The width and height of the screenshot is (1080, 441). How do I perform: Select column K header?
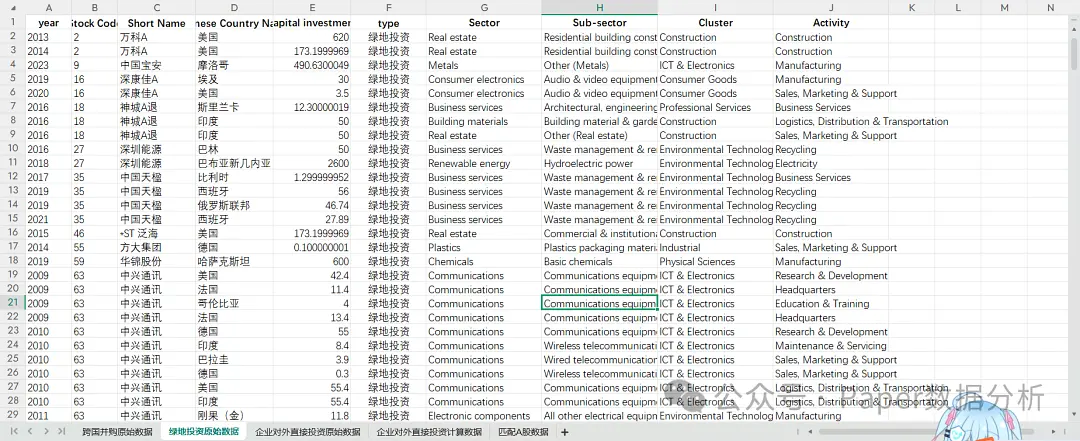point(911,8)
